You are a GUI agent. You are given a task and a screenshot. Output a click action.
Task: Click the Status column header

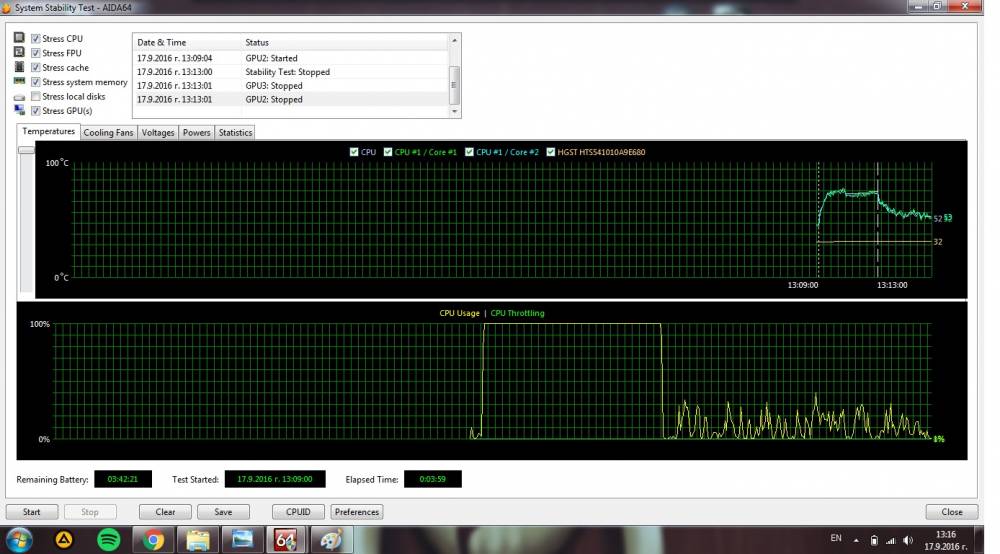click(x=345, y=42)
